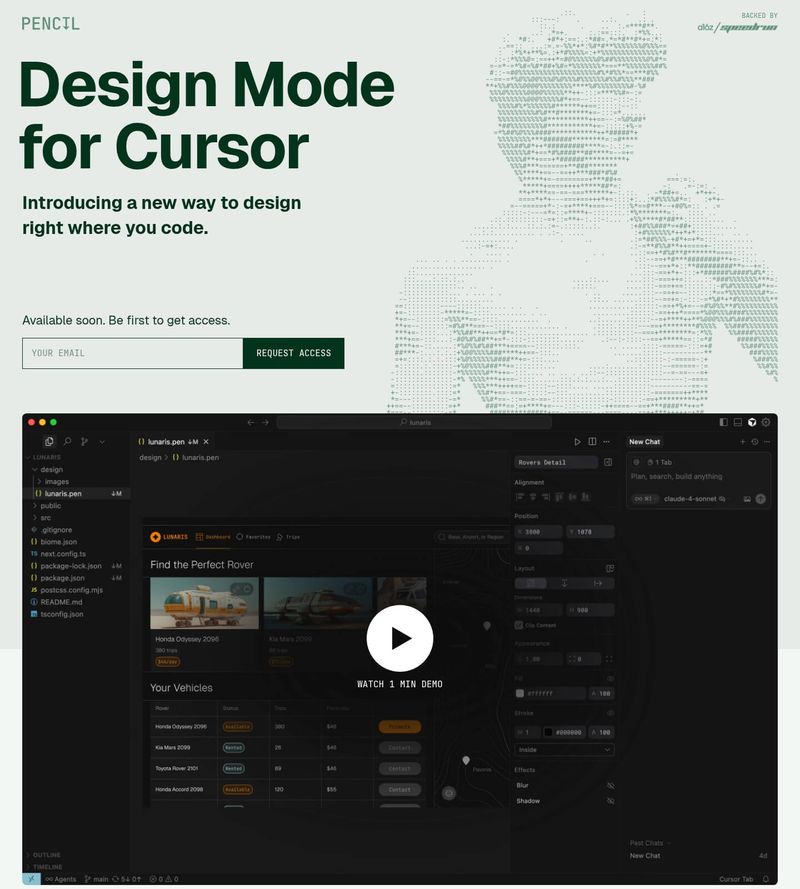Enable the Blur effect toggle
The width and height of the screenshot is (800, 889).
[x=611, y=785]
